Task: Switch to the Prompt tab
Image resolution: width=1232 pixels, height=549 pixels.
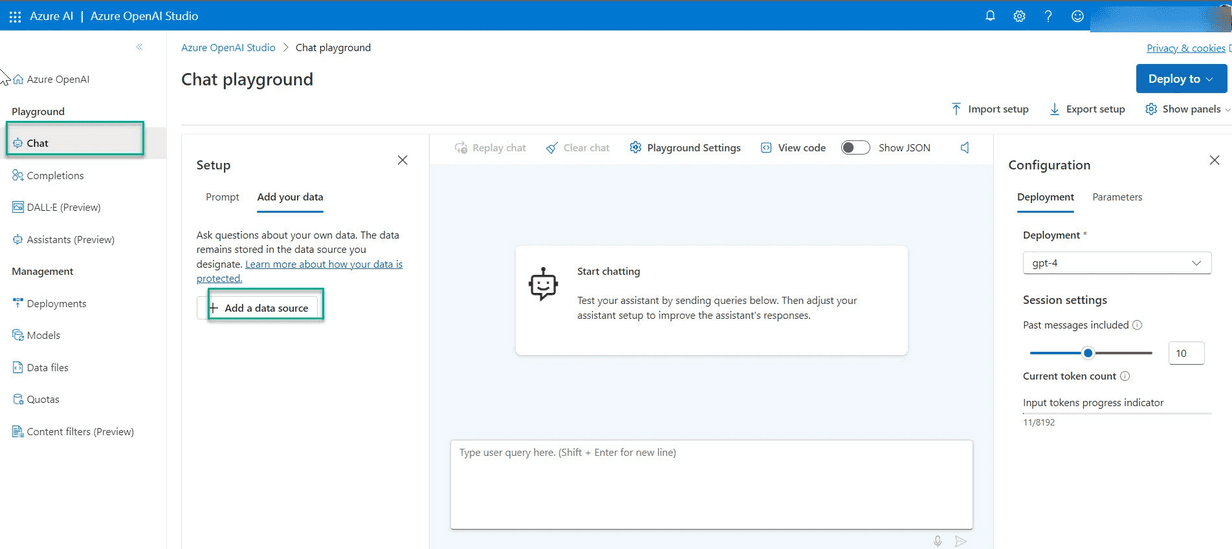Action: [x=222, y=197]
